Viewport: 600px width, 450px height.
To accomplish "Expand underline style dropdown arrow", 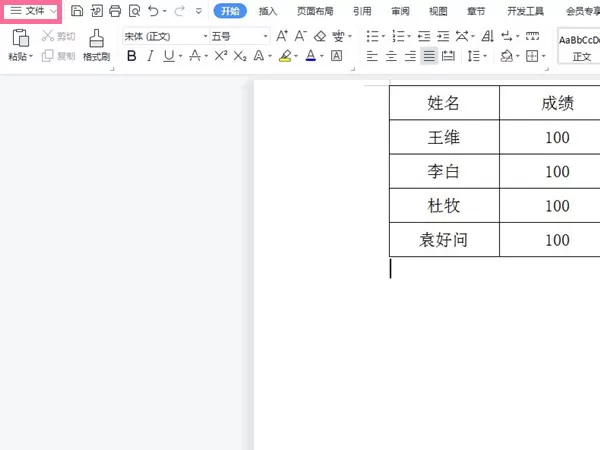I will coord(181,56).
